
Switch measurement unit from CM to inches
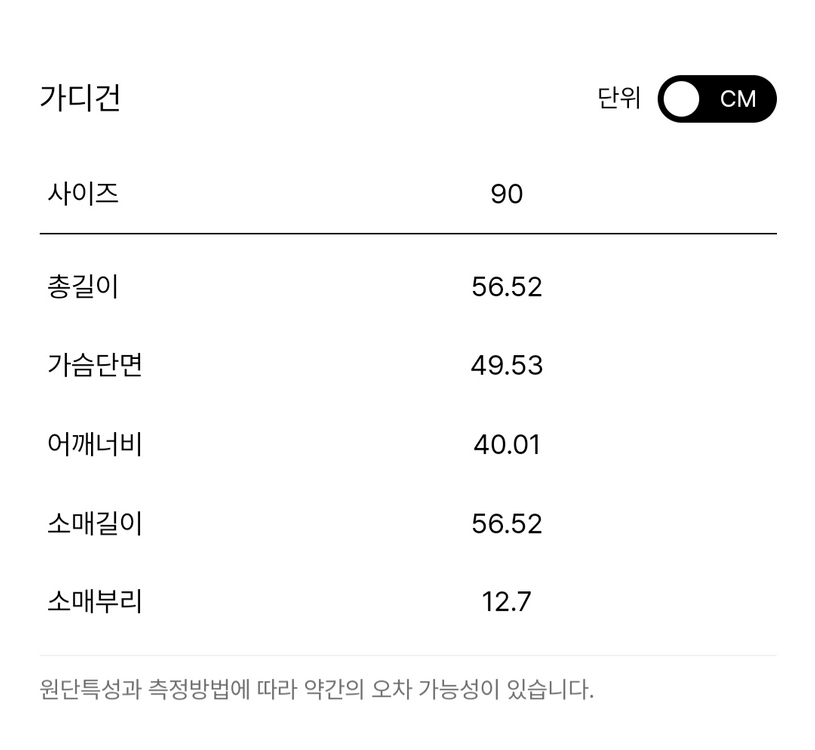click(x=716, y=99)
